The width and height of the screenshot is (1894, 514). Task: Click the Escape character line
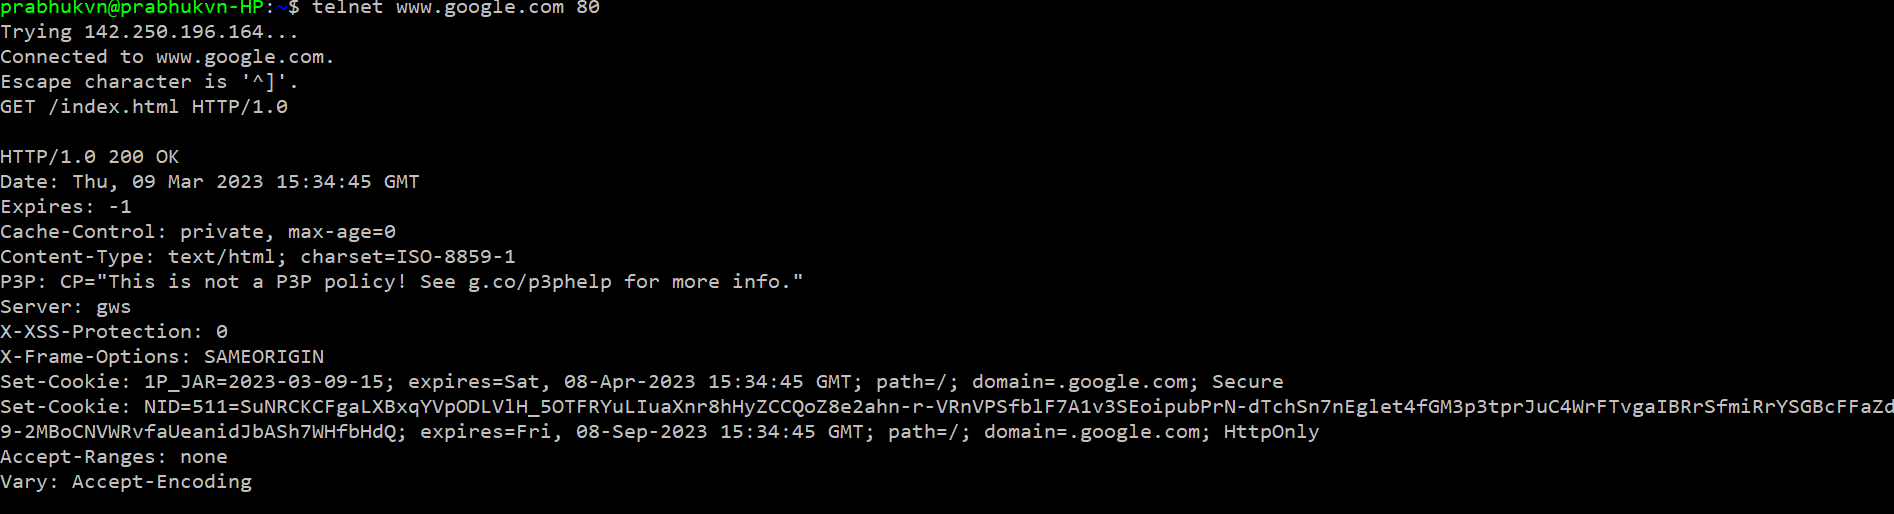pos(149,82)
